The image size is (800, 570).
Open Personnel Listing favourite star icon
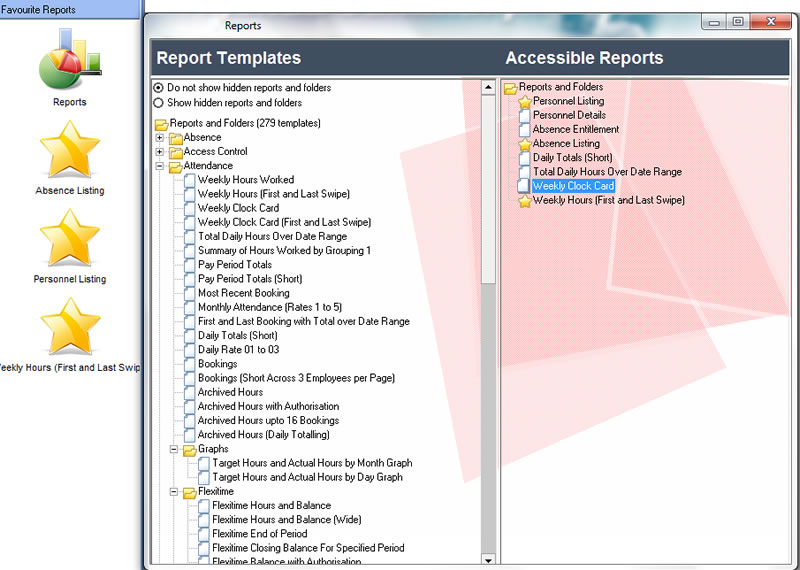point(69,239)
